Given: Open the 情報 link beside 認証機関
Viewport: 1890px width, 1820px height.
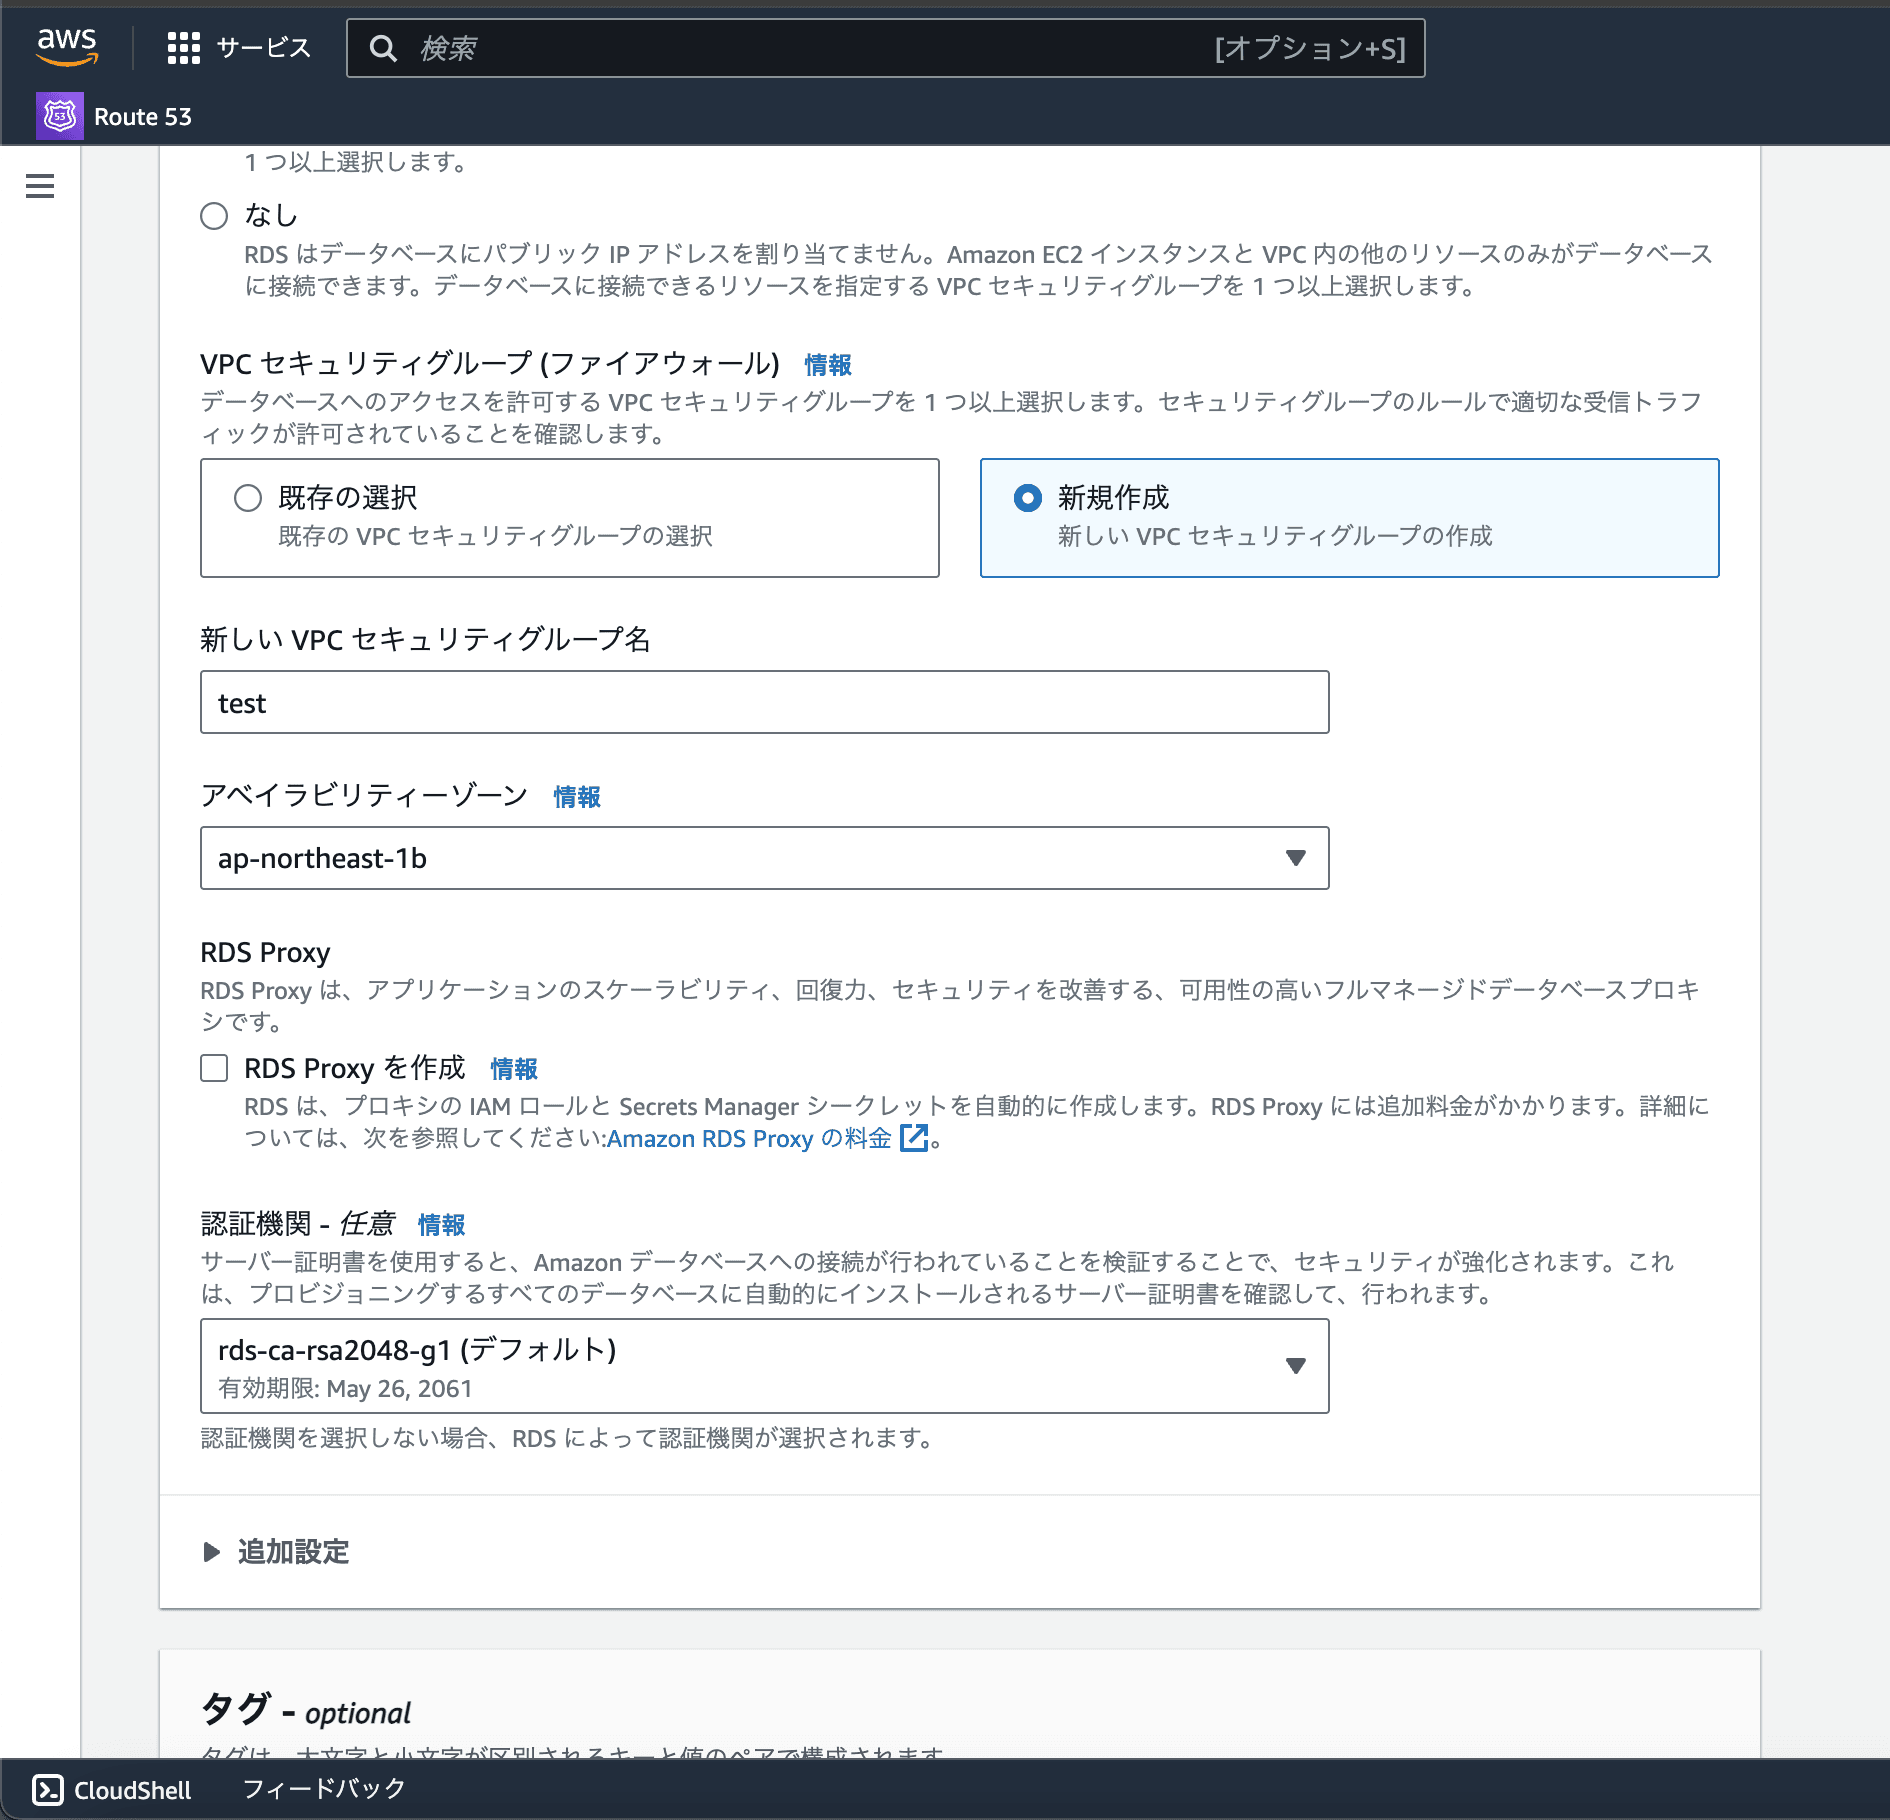Looking at the screenshot, I should pos(441,1225).
